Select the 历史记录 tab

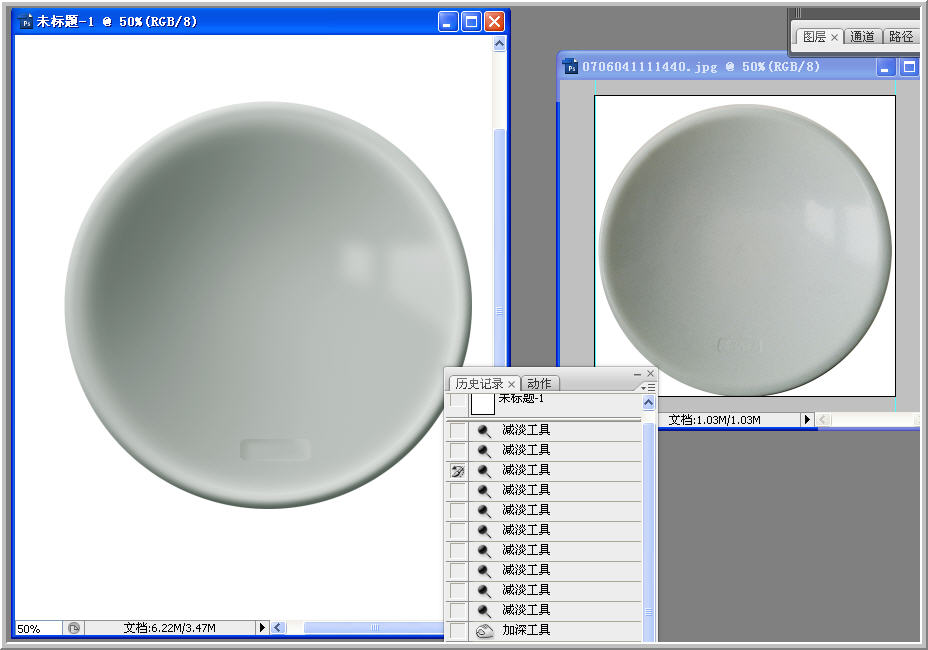(479, 384)
